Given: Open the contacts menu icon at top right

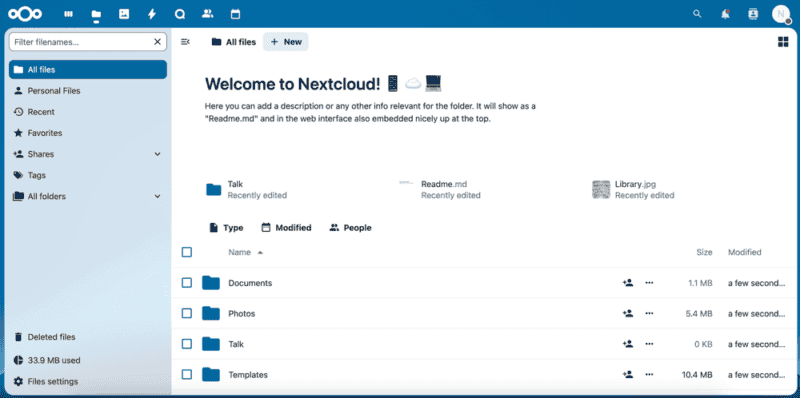Looking at the screenshot, I should [x=753, y=14].
